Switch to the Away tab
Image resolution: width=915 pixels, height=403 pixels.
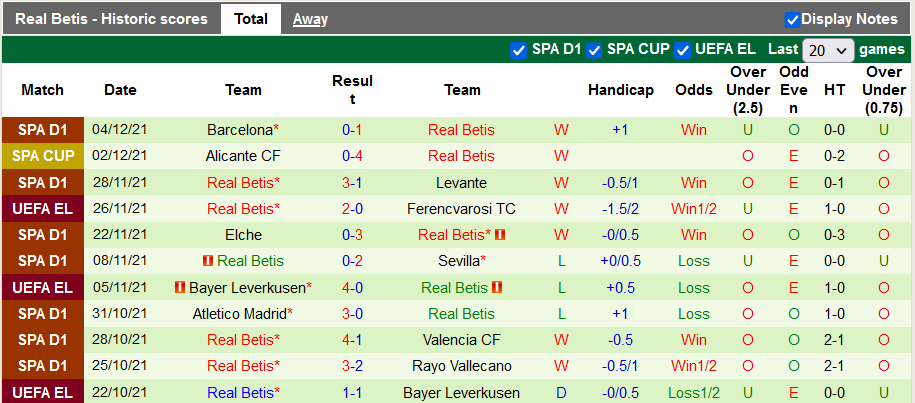tap(310, 19)
